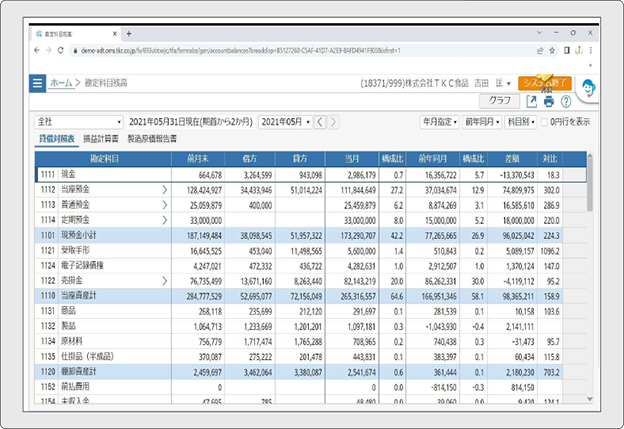Click the 当月 column header
This screenshot has width=624, height=429.
click(x=352, y=159)
